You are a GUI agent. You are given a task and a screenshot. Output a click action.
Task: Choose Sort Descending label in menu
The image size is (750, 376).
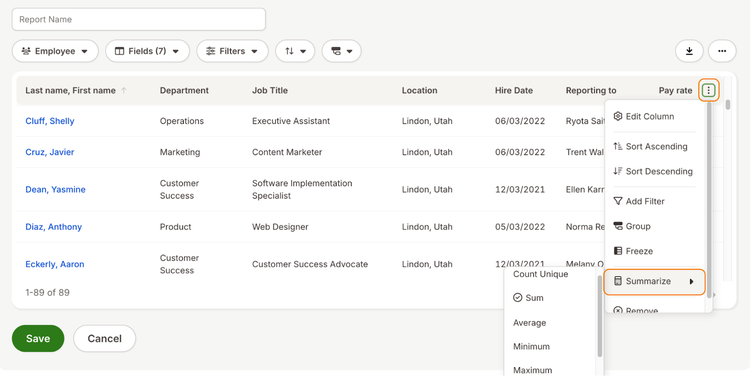[x=659, y=171]
